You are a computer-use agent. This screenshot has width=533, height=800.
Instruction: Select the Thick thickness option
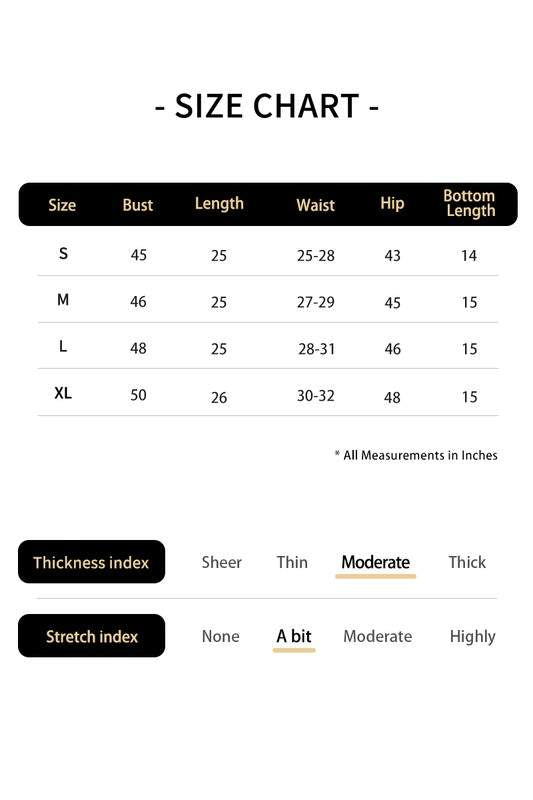[x=467, y=562]
